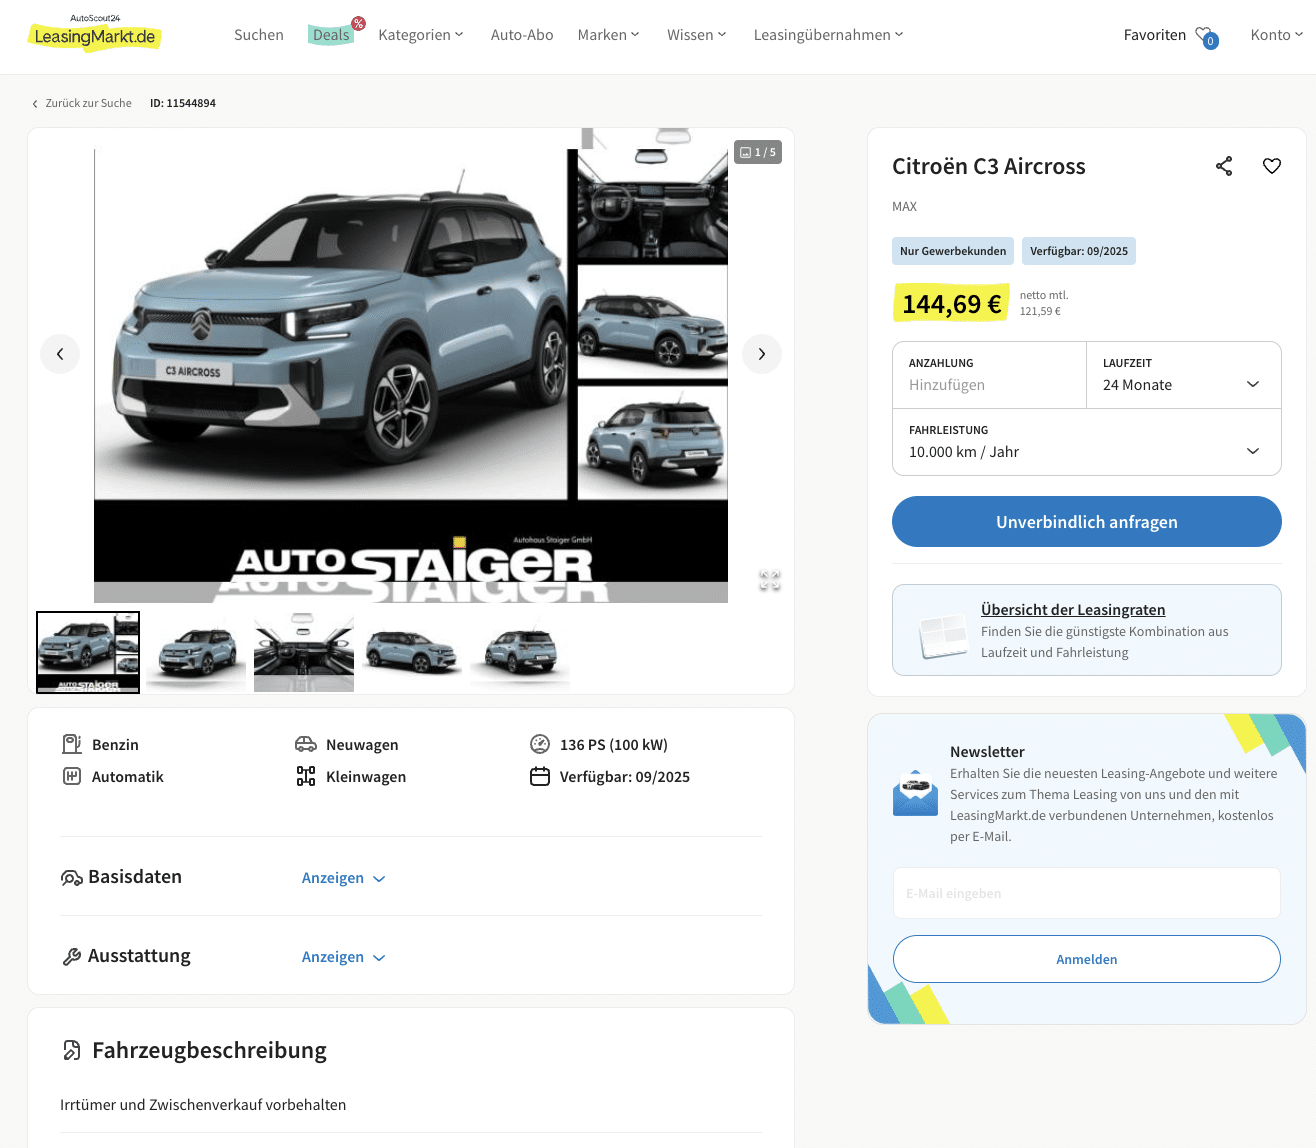This screenshot has width=1316, height=1148.
Task: Share this Citroën C3 Aircross listing
Action: [x=1224, y=166]
